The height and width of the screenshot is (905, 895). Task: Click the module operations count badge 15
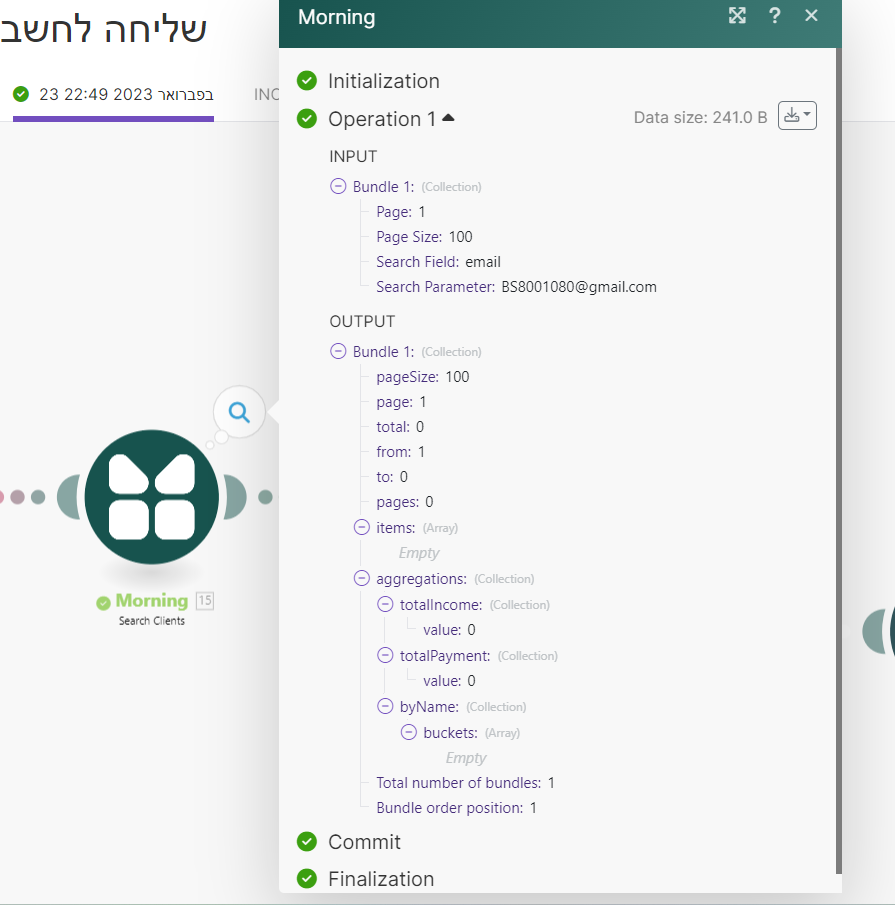[x=205, y=600]
